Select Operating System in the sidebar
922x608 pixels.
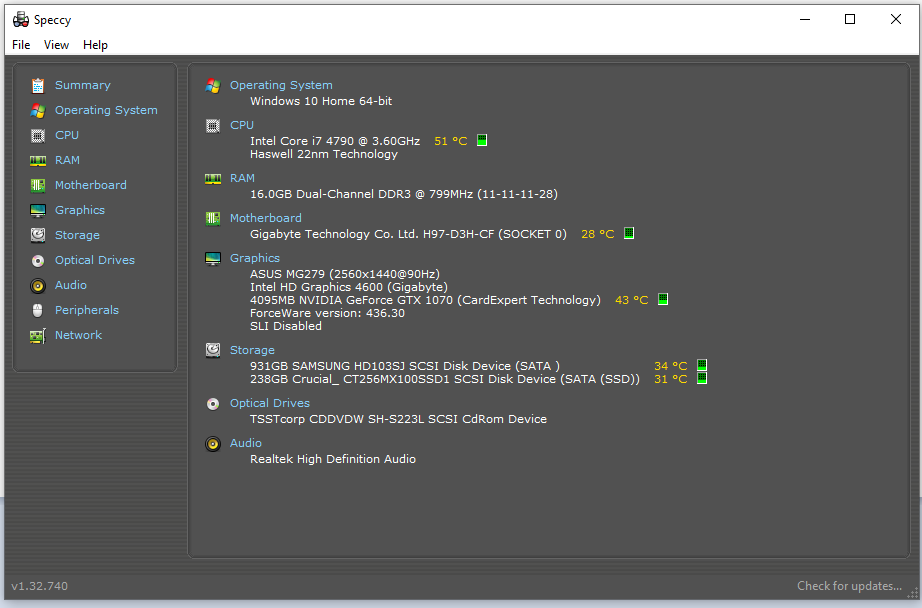pos(106,110)
